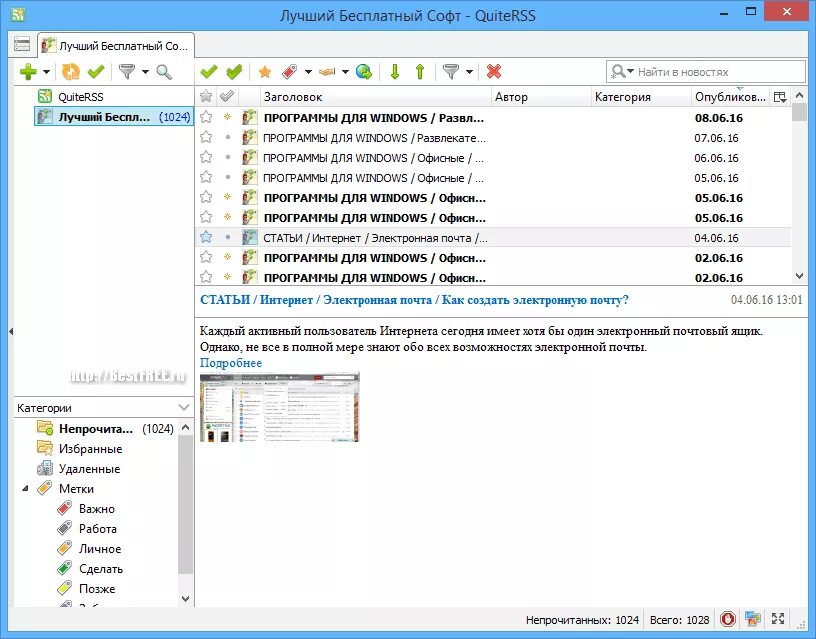
Task: Click Mark all news read double checkmark
Action: [x=234, y=72]
